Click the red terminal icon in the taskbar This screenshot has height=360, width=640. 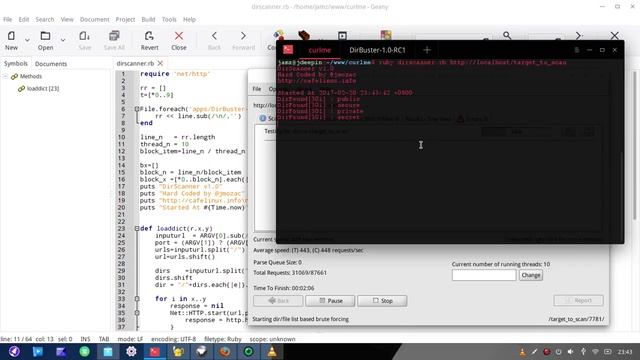click(x=155, y=351)
